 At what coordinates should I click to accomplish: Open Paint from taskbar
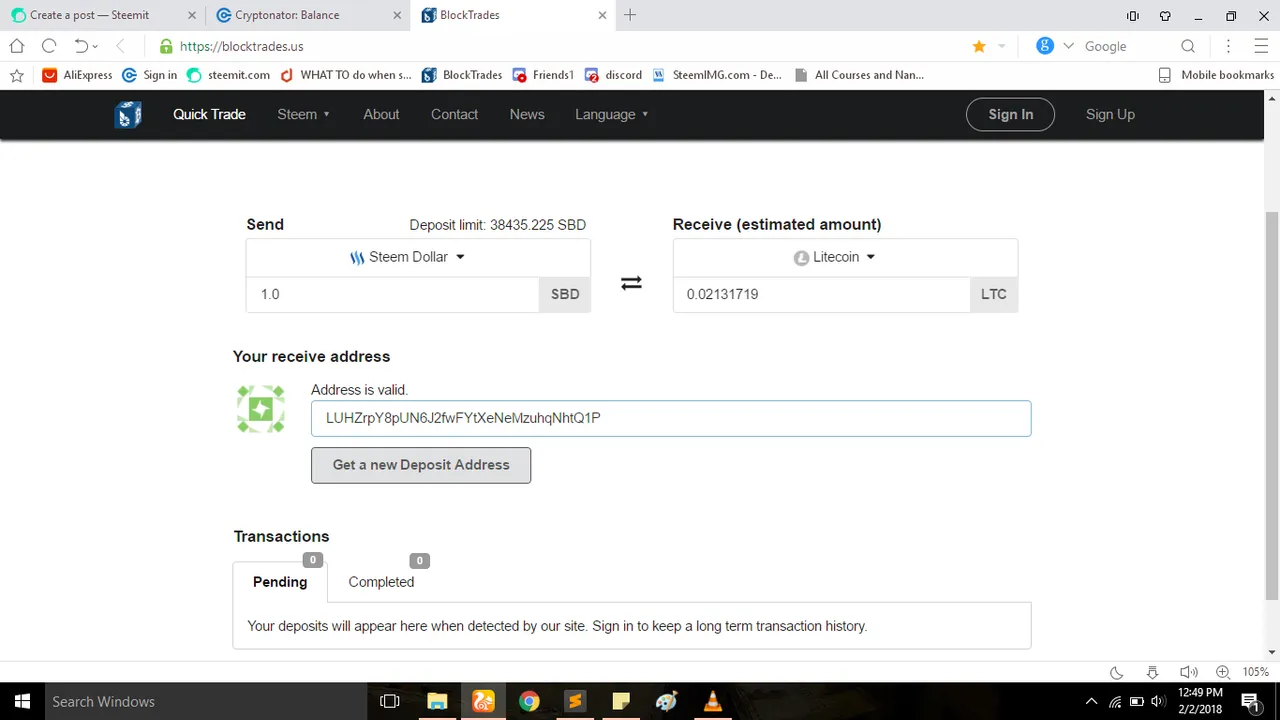point(667,701)
